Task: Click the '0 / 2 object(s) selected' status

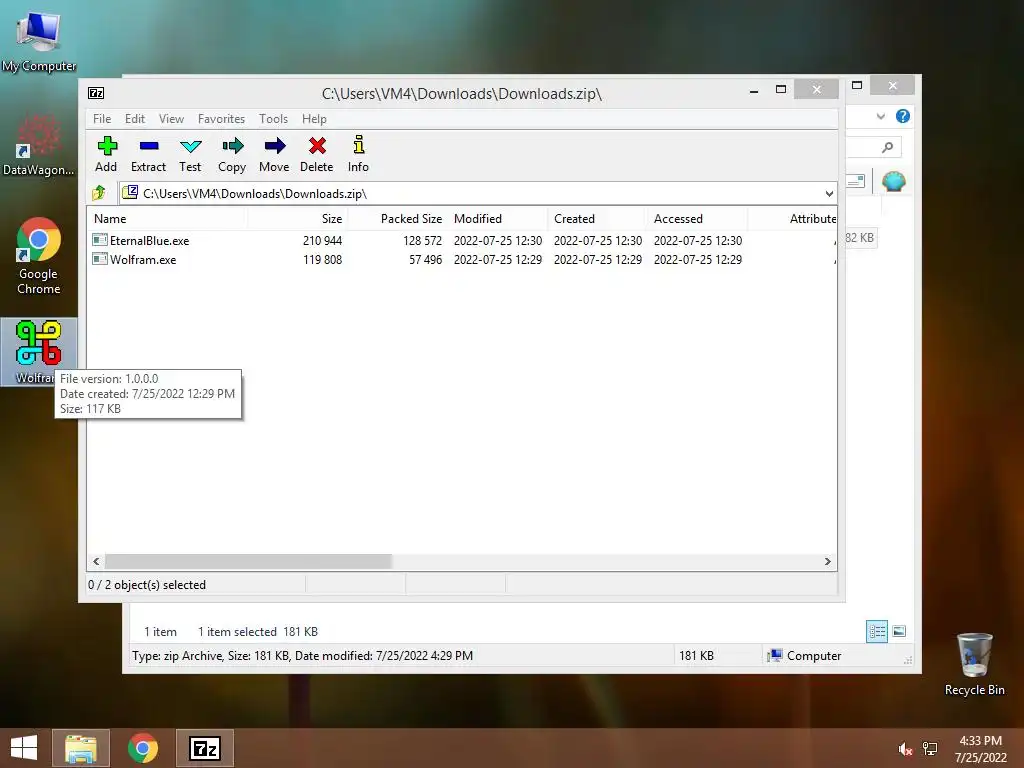Action: pos(147,584)
